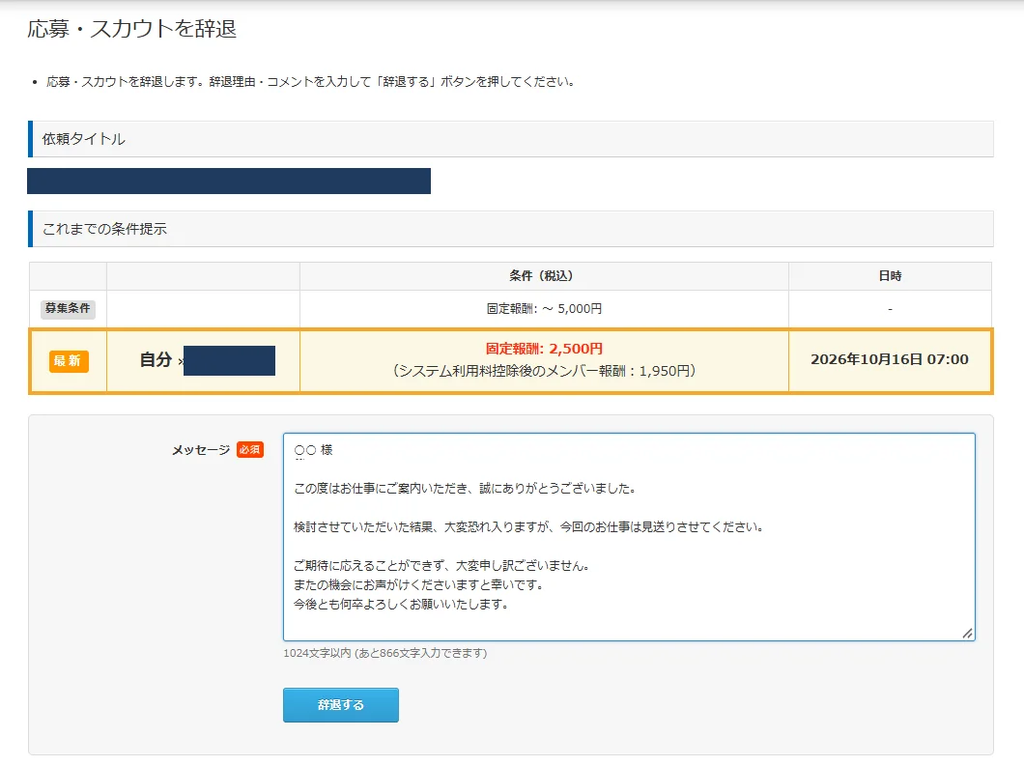Image resolution: width=1024 pixels, height=763 pixels.
Task: Click the 最新 orange badge
Action: [x=69, y=361]
